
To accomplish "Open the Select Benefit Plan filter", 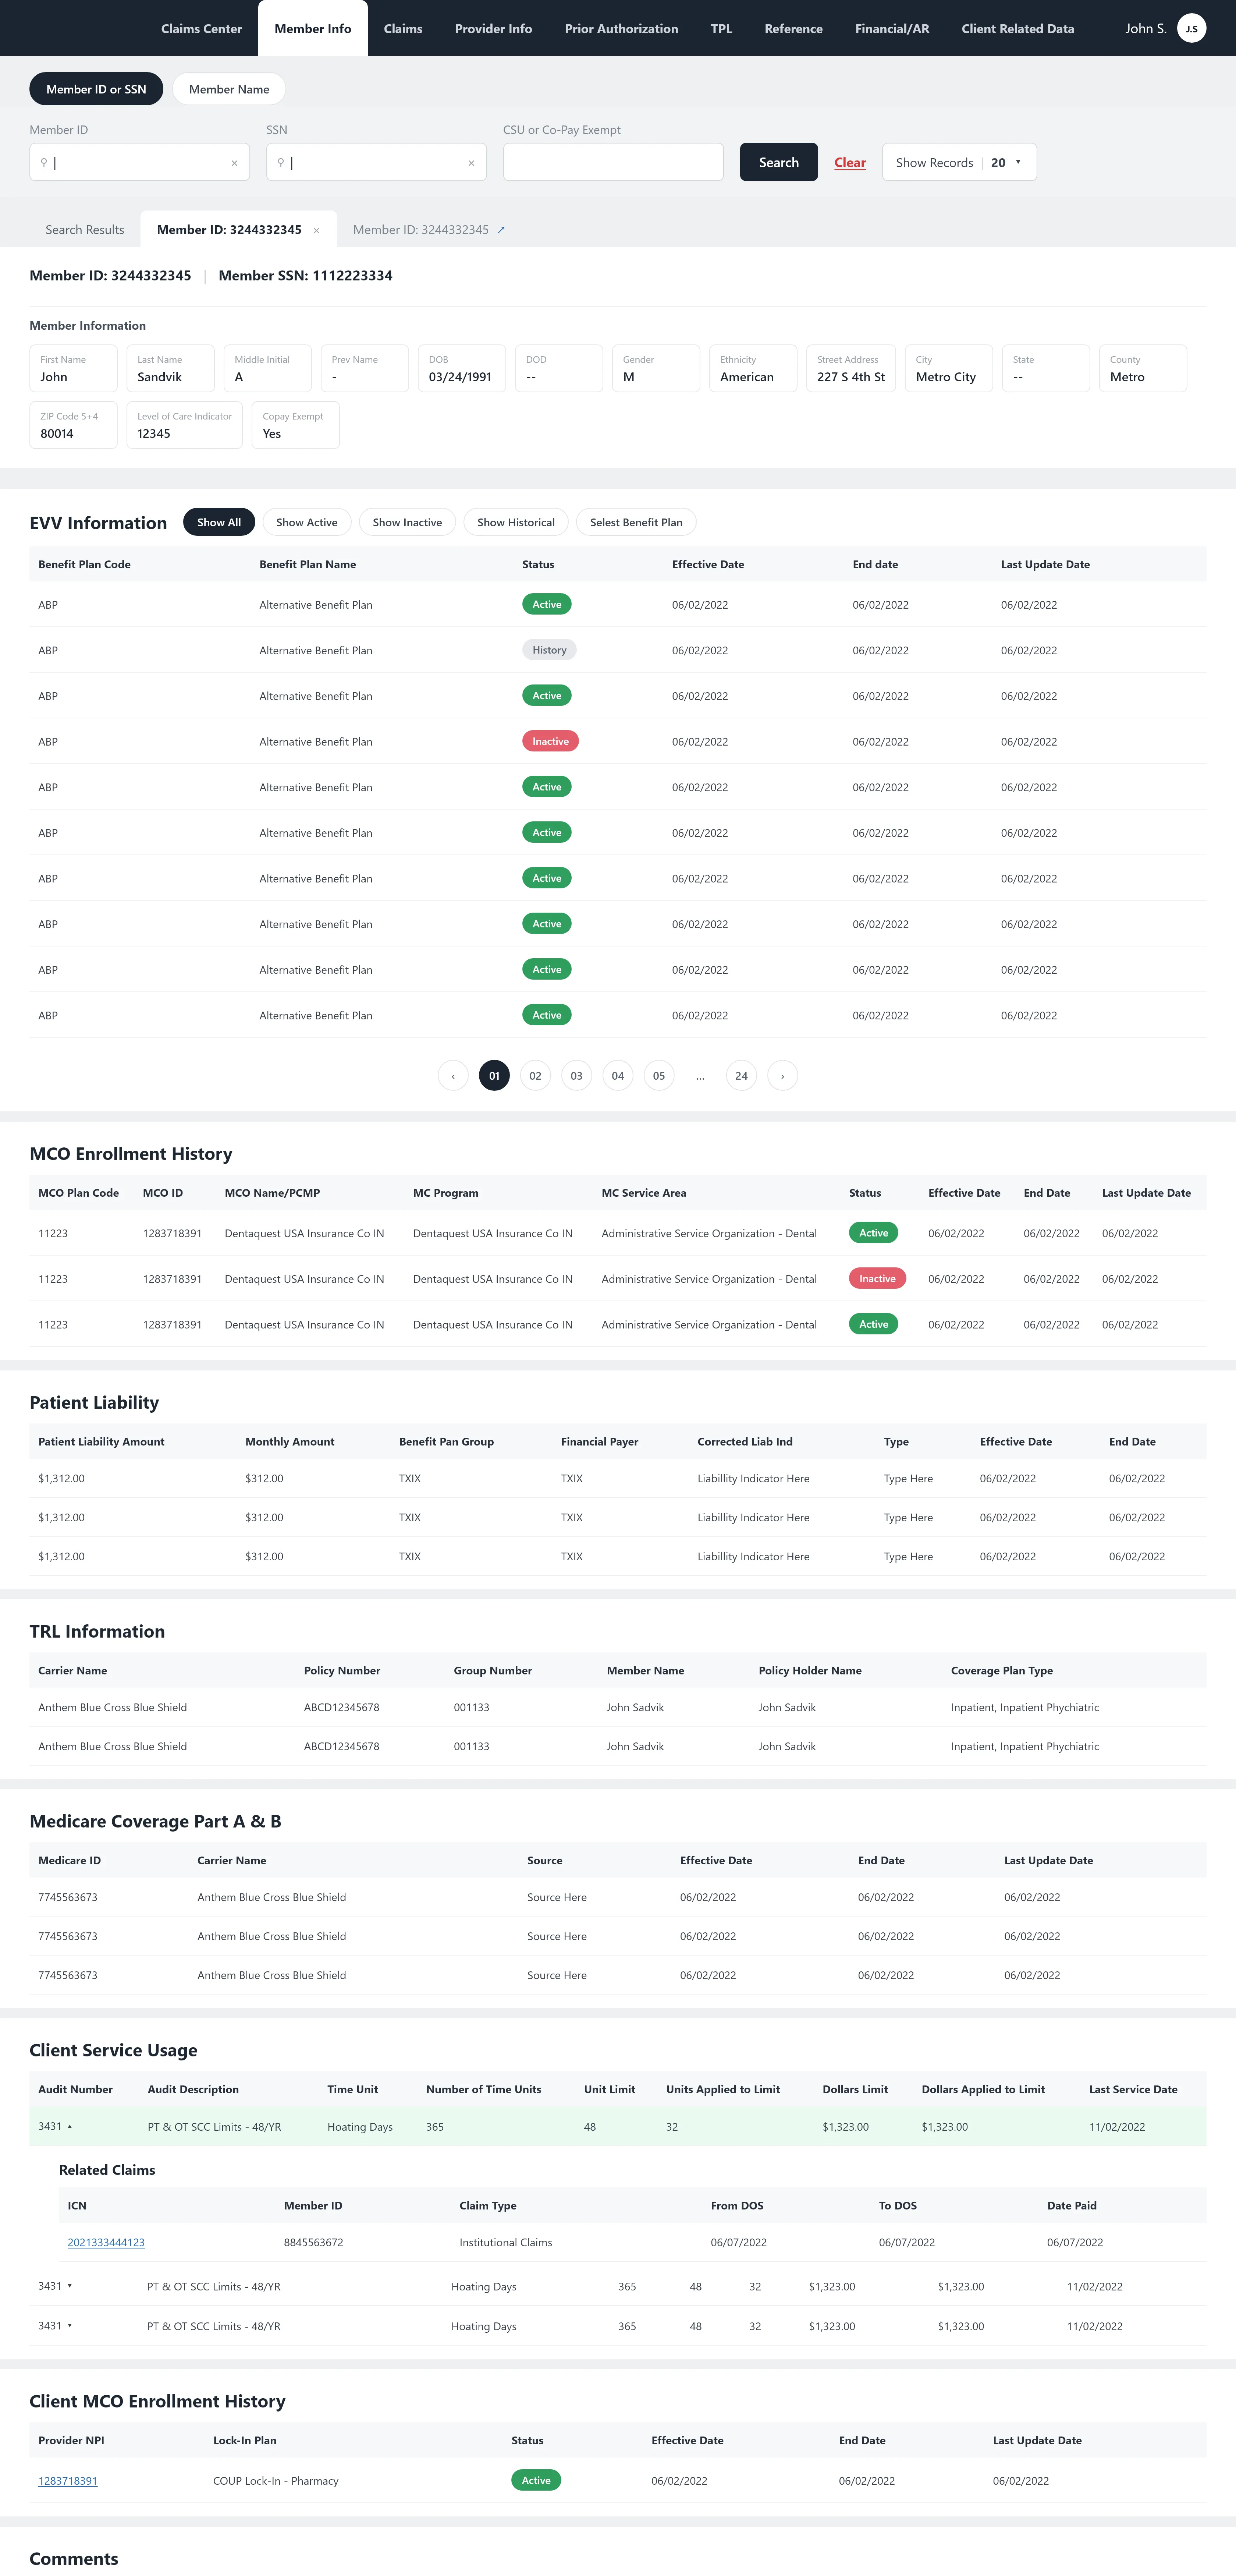I will pyautogui.click(x=636, y=522).
